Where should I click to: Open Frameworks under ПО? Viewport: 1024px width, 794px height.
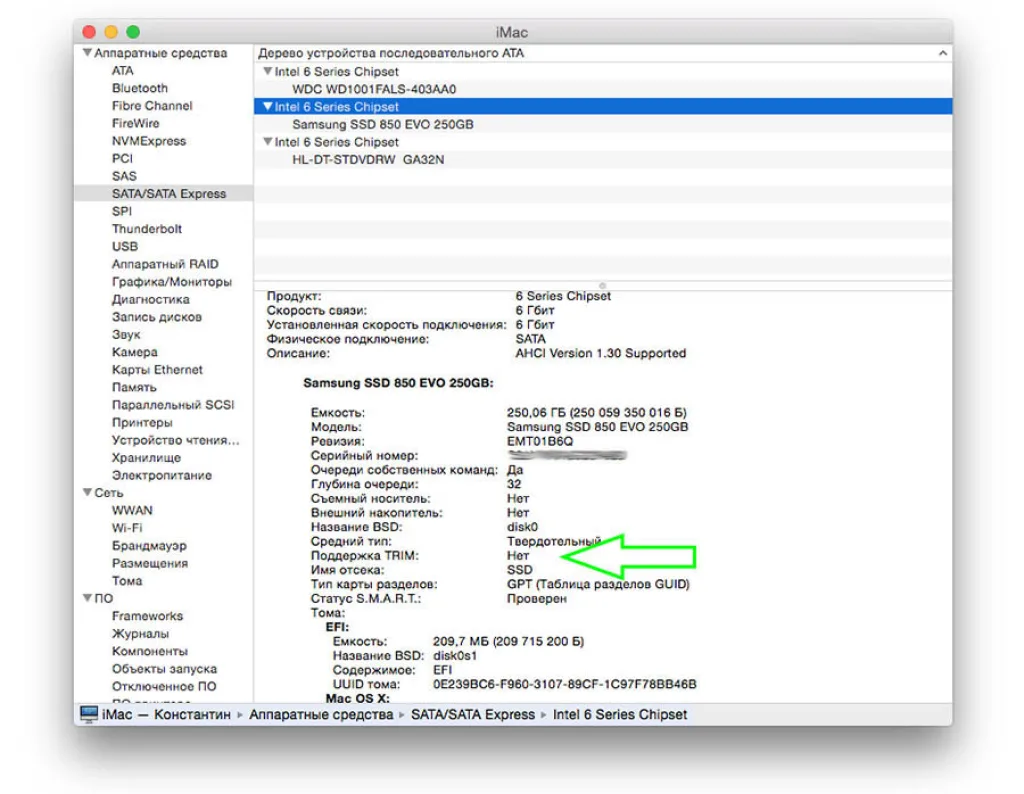(x=148, y=616)
